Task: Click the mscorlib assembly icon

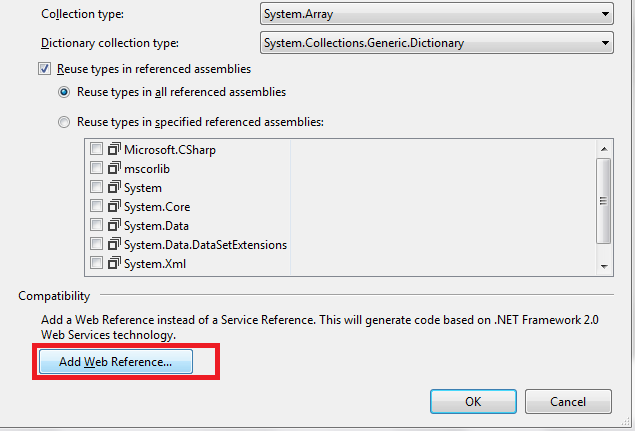Action: [x=113, y=168]
